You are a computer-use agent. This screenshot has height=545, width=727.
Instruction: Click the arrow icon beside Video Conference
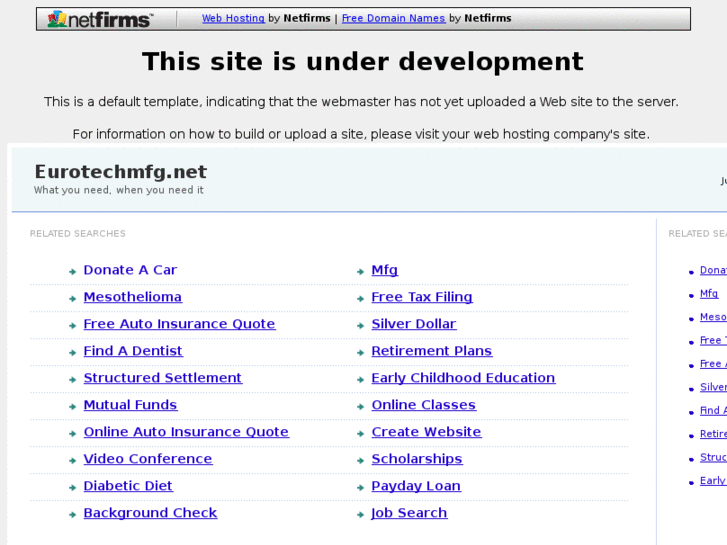pyautogui.click(x=72, y=460)
